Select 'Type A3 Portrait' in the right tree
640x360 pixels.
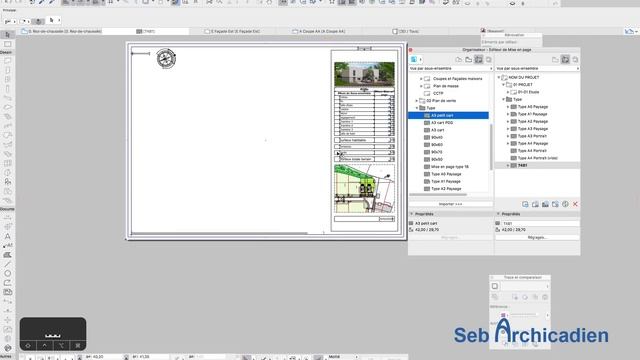(532, 136)
